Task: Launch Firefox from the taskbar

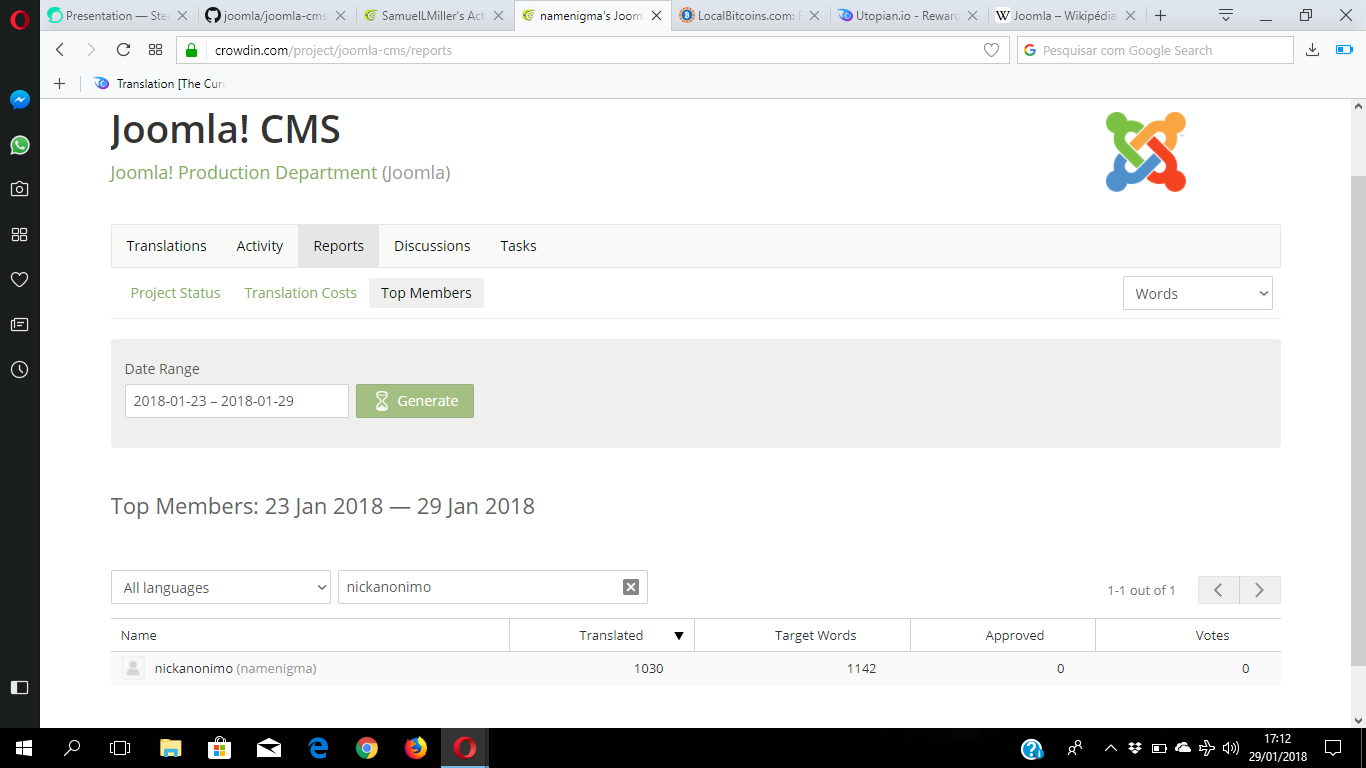Action: [x=416, y=748]
